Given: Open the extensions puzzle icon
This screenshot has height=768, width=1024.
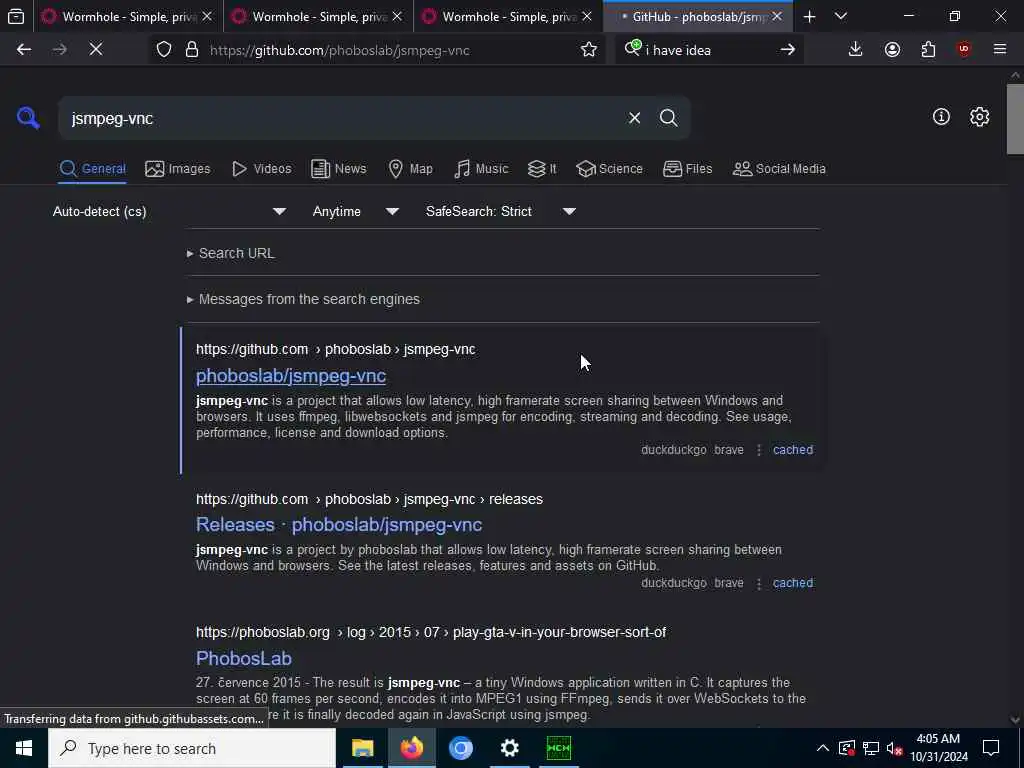Looking at the screenshot, I should pyautogui.click(x=928, y=50).
